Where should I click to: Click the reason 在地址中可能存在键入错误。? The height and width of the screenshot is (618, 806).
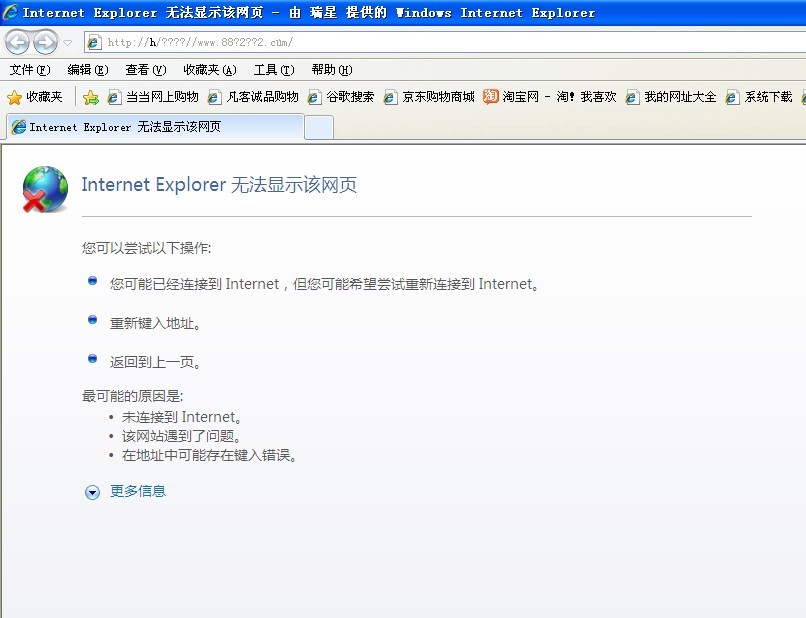tap(209, 456)
